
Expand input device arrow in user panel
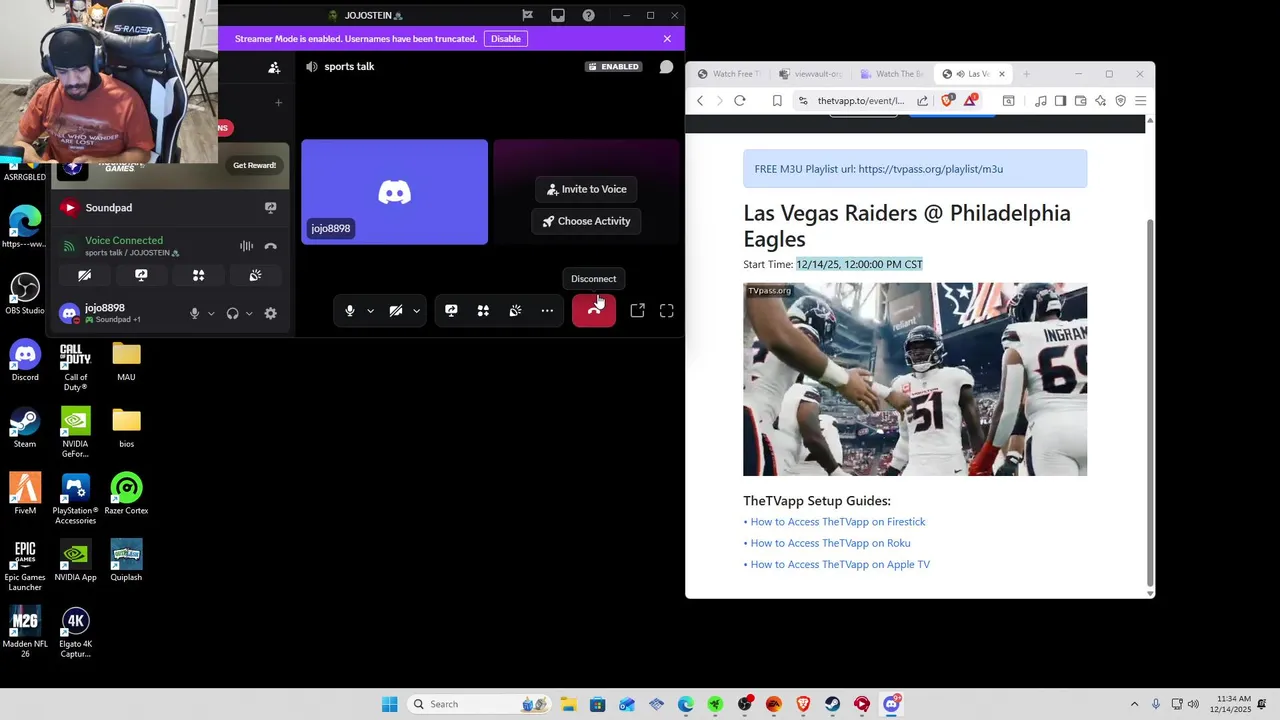coord(211,314)
